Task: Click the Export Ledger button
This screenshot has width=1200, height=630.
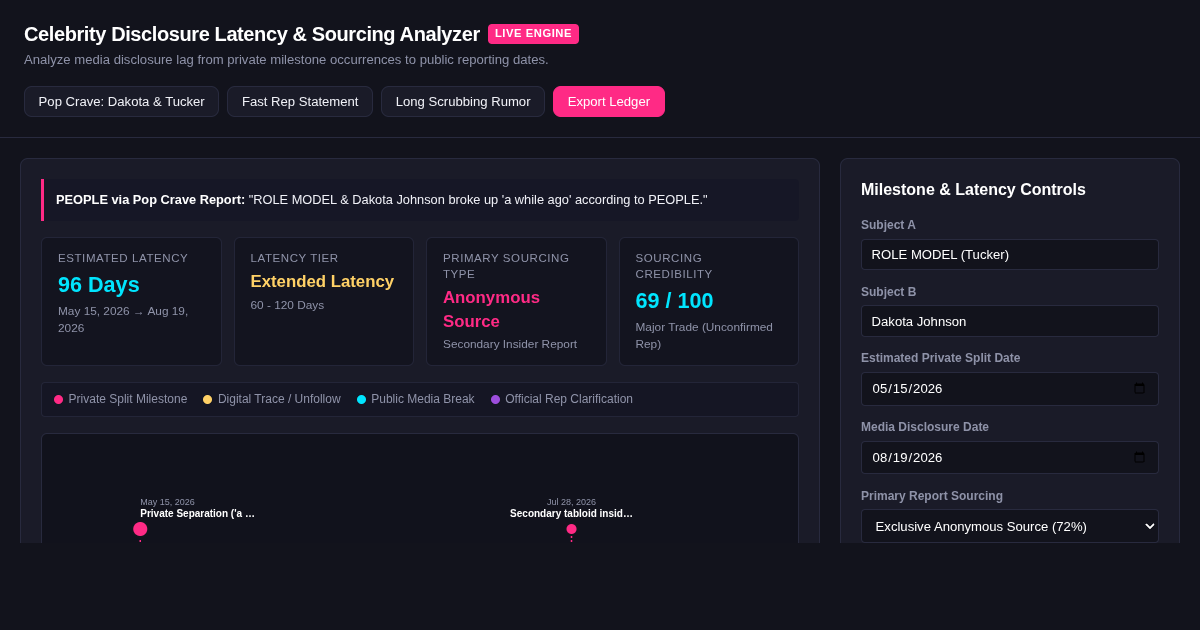Action: (609, 101)
